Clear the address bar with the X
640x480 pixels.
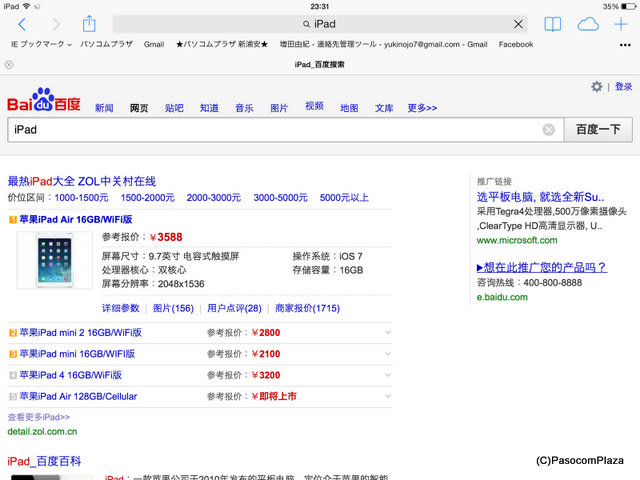[518, 24]
